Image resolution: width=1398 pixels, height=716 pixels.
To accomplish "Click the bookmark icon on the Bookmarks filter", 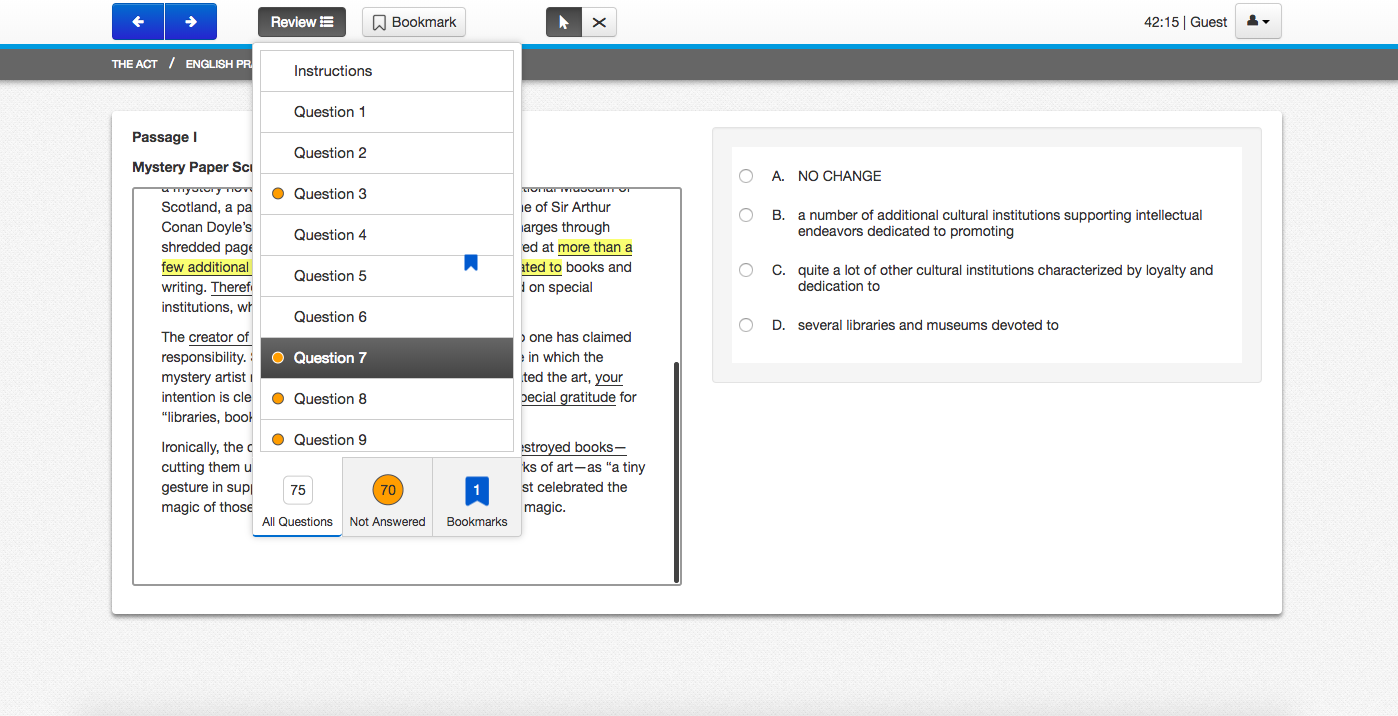I will coord(477,489).
